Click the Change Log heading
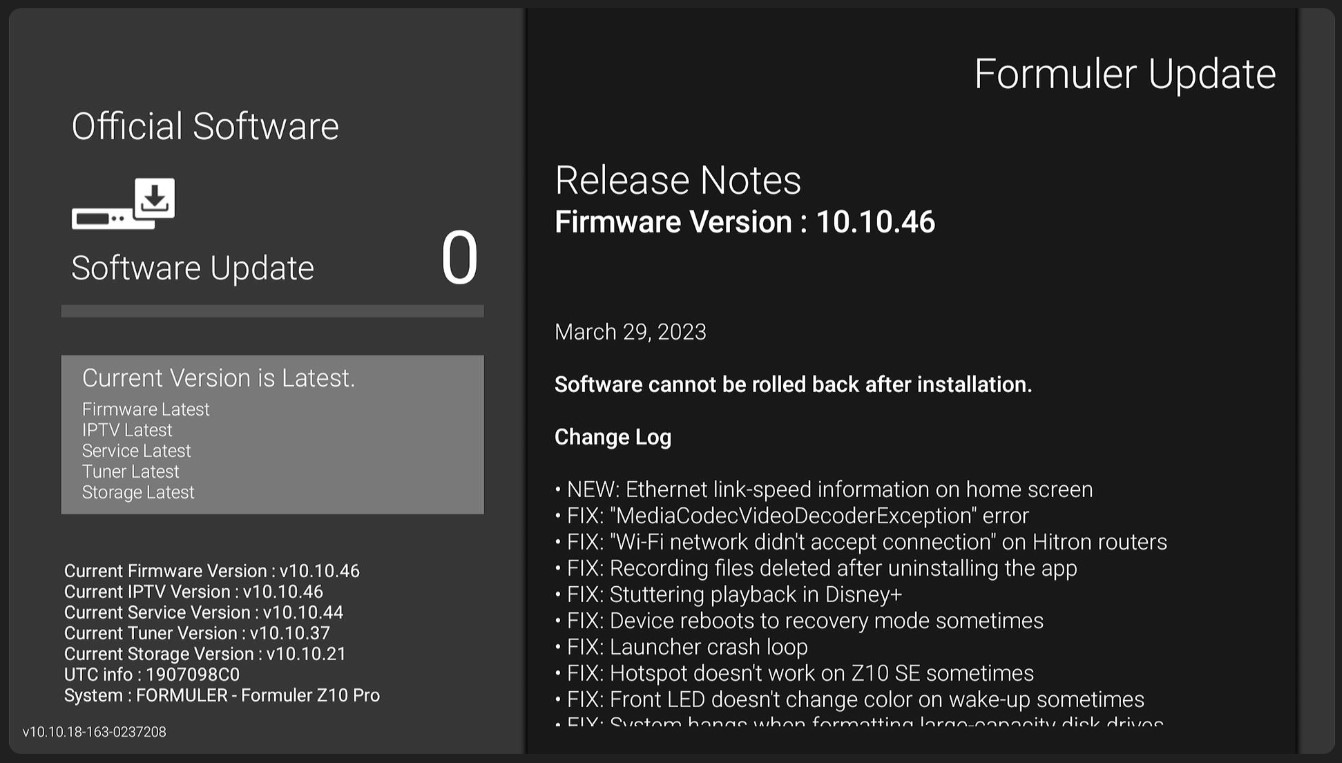 pos(613,437)
